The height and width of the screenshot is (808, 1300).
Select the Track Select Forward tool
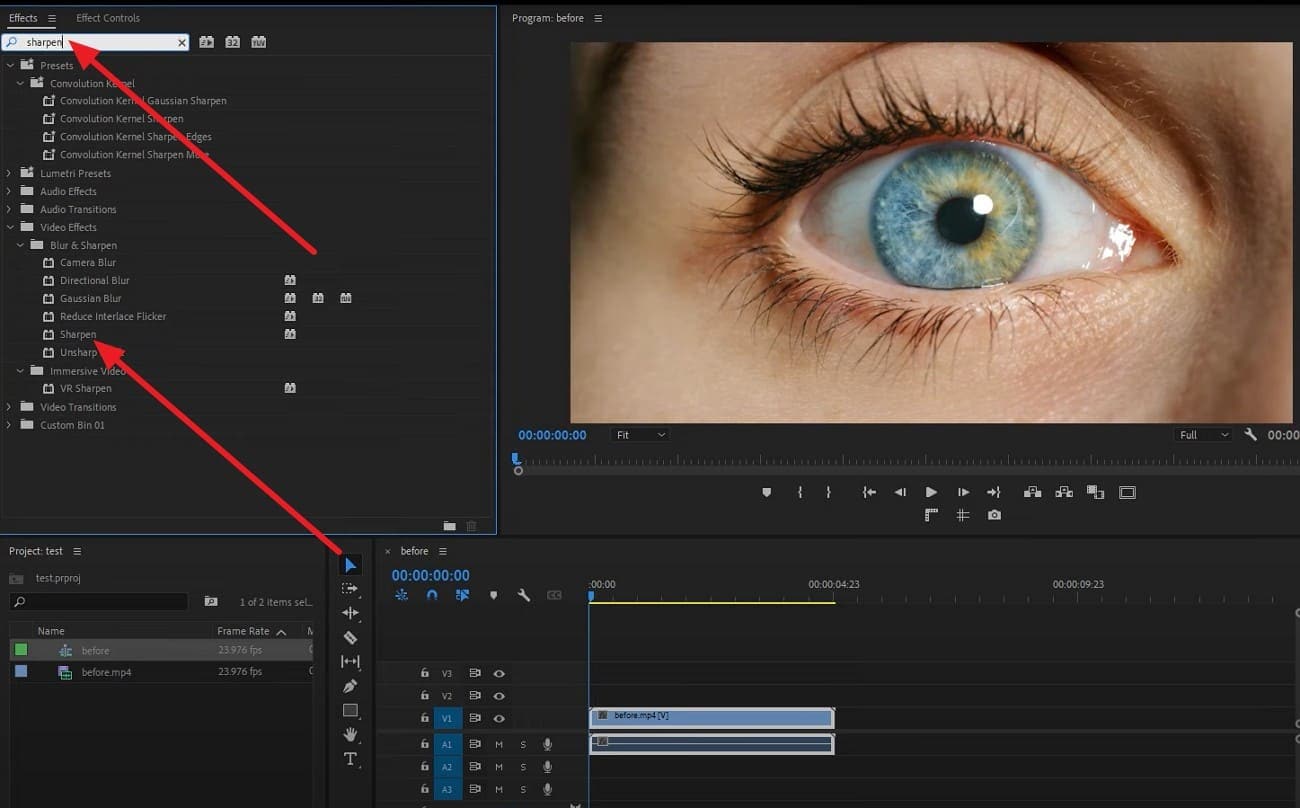350,589
